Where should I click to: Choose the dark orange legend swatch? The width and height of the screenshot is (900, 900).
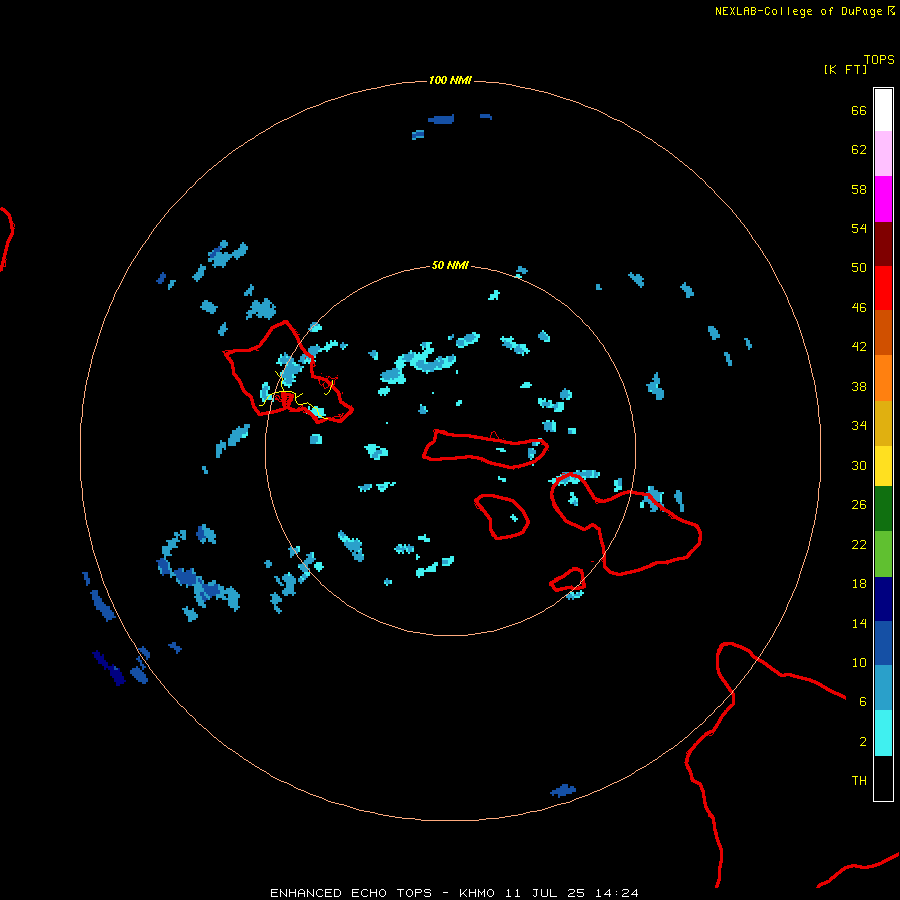[x=883, y=332]
